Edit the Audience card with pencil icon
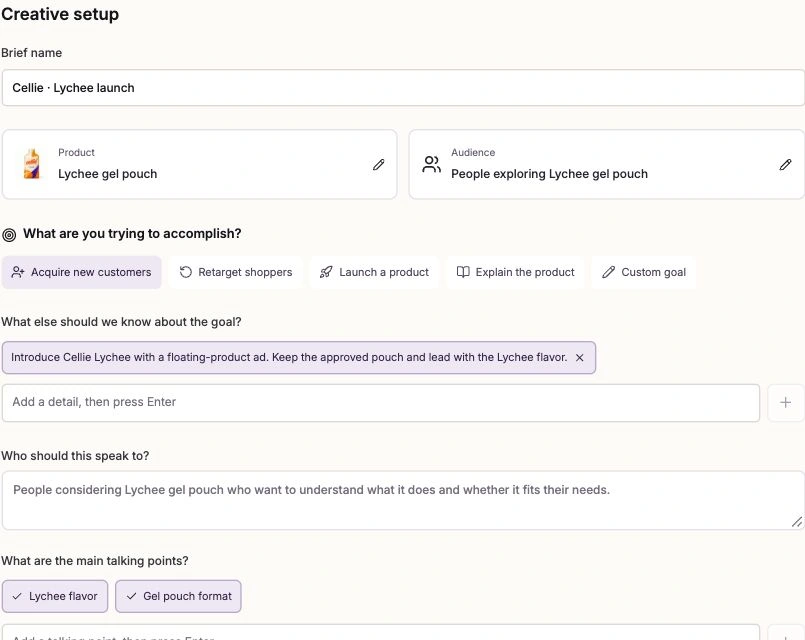This screenshot has width=805, height=640. click(x=785, y=165)
